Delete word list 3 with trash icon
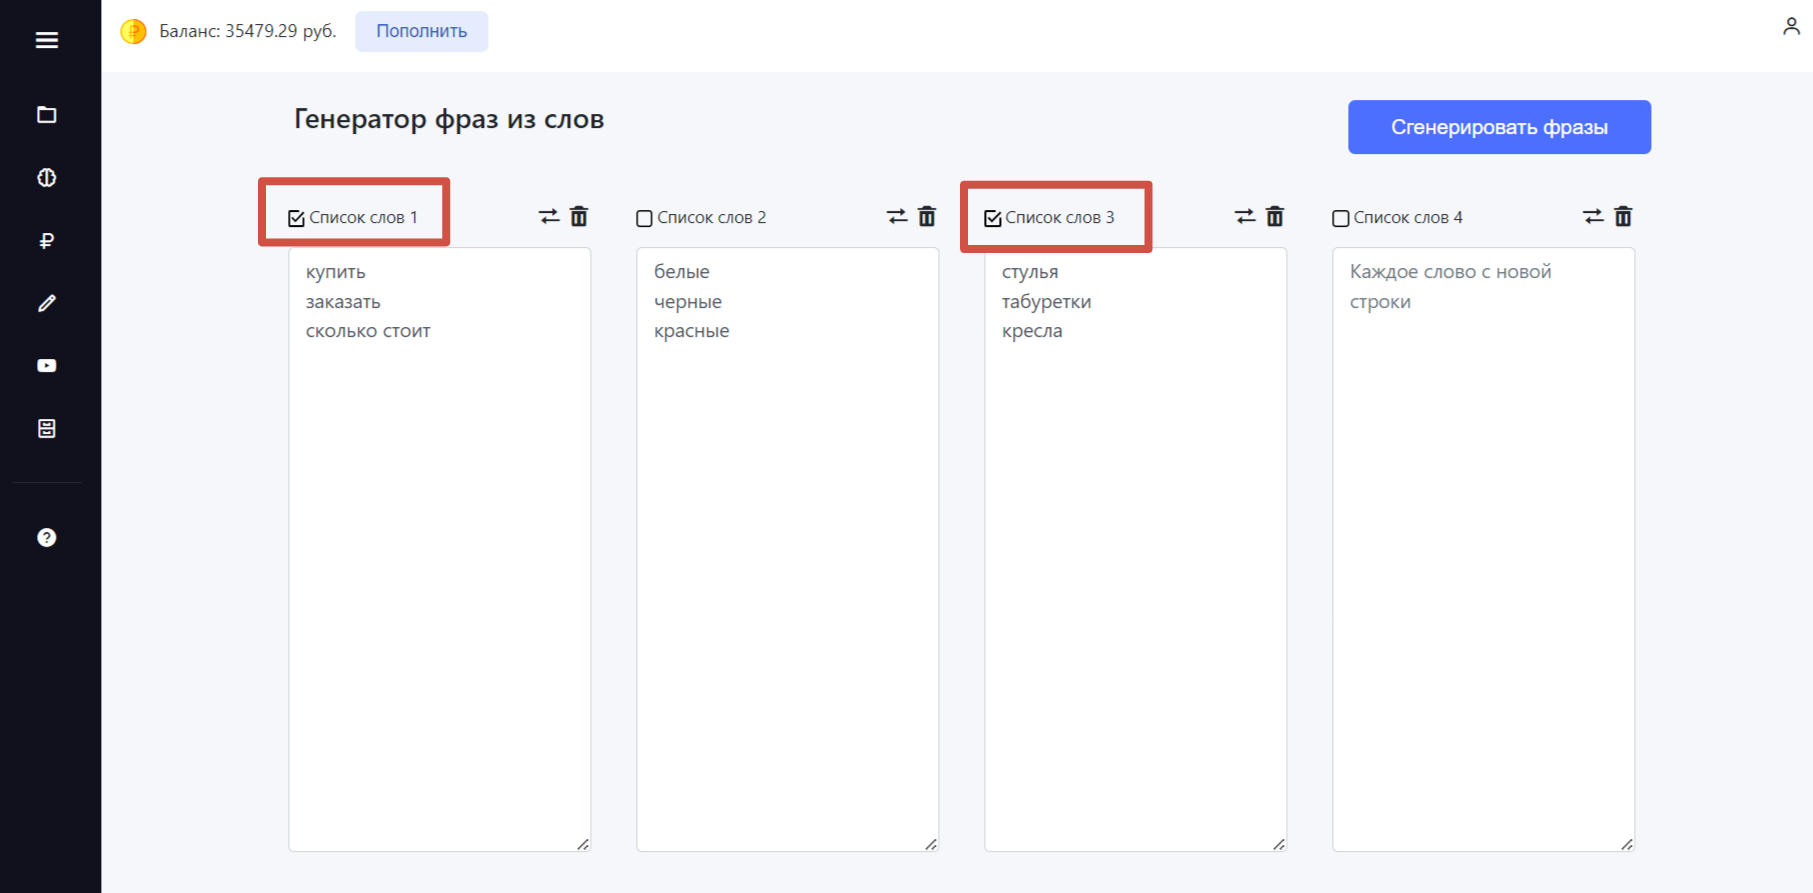The image size is (1813, 893). pos(1275,216)
